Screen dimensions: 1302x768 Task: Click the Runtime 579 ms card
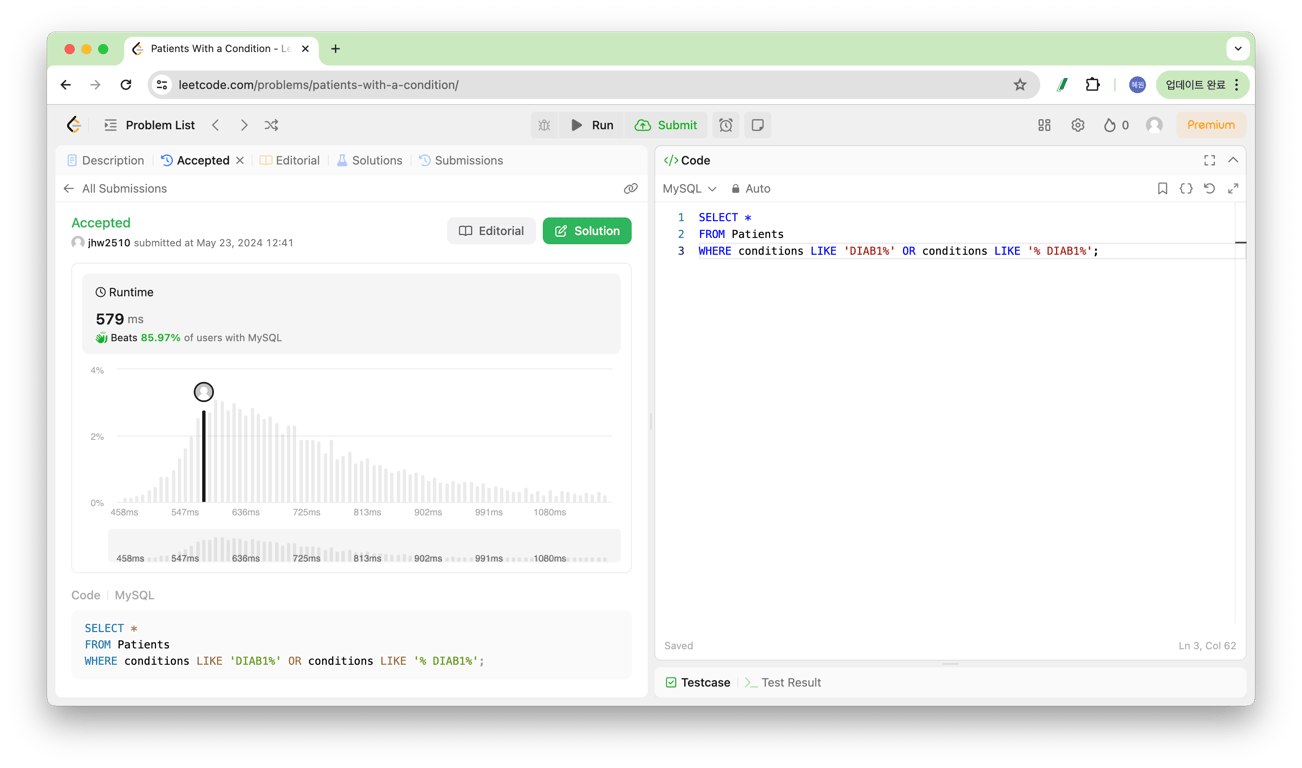tap(351, 314)
